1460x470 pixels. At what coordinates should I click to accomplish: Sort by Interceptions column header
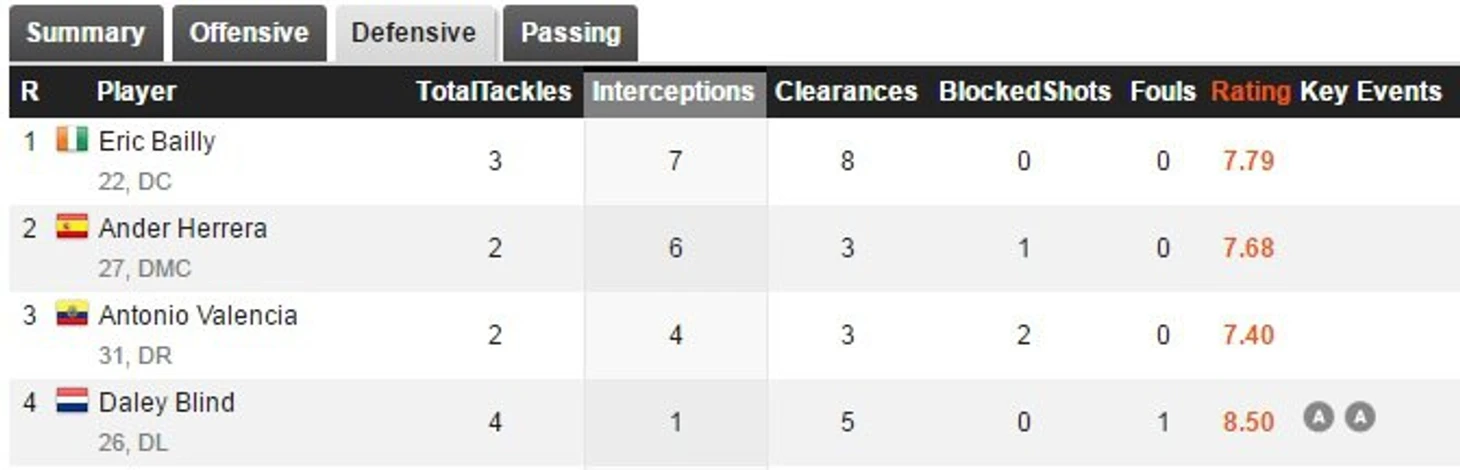(674, 92)
